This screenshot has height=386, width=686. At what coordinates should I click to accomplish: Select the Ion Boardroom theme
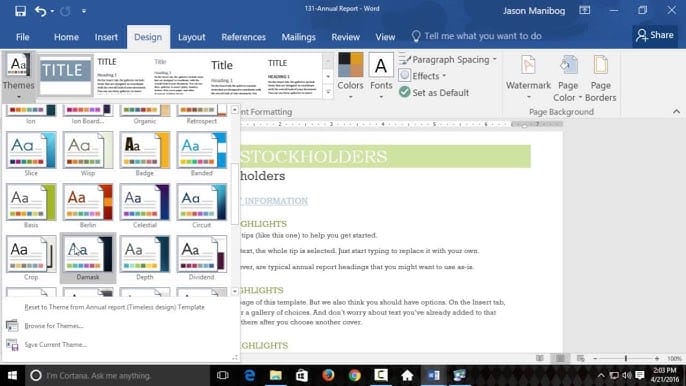point(88,115)
